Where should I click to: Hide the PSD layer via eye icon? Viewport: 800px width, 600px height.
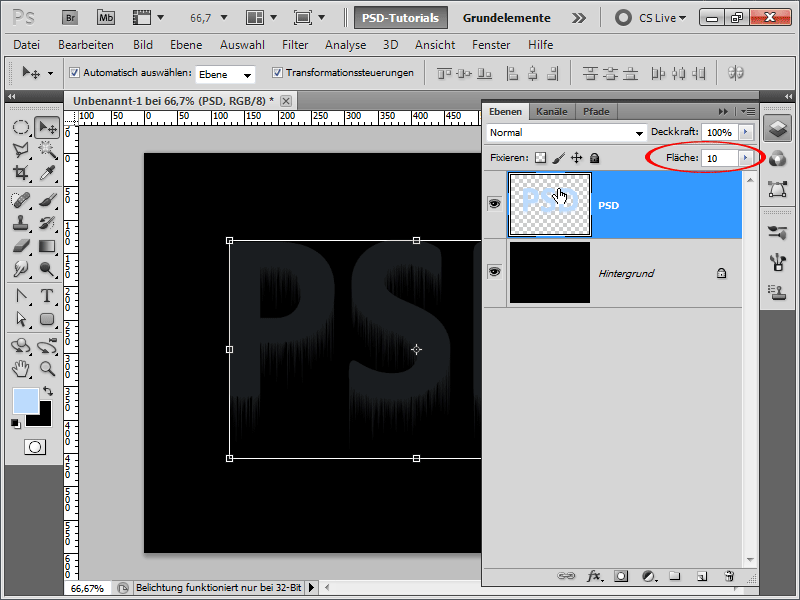tap(494, 204)
